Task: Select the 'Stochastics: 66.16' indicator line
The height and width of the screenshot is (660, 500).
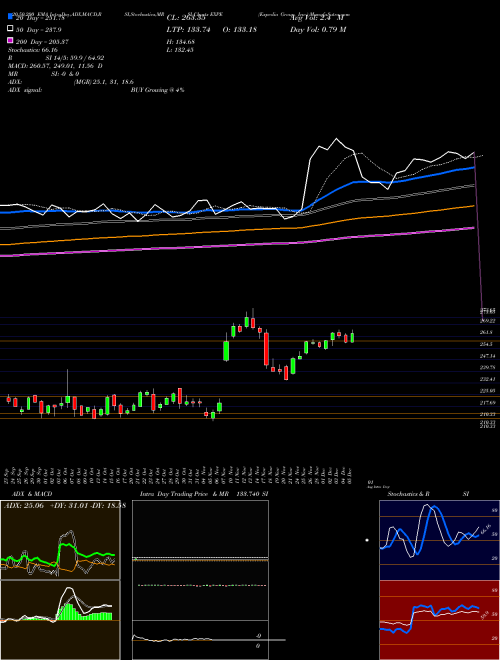Action: pos(33,50)
